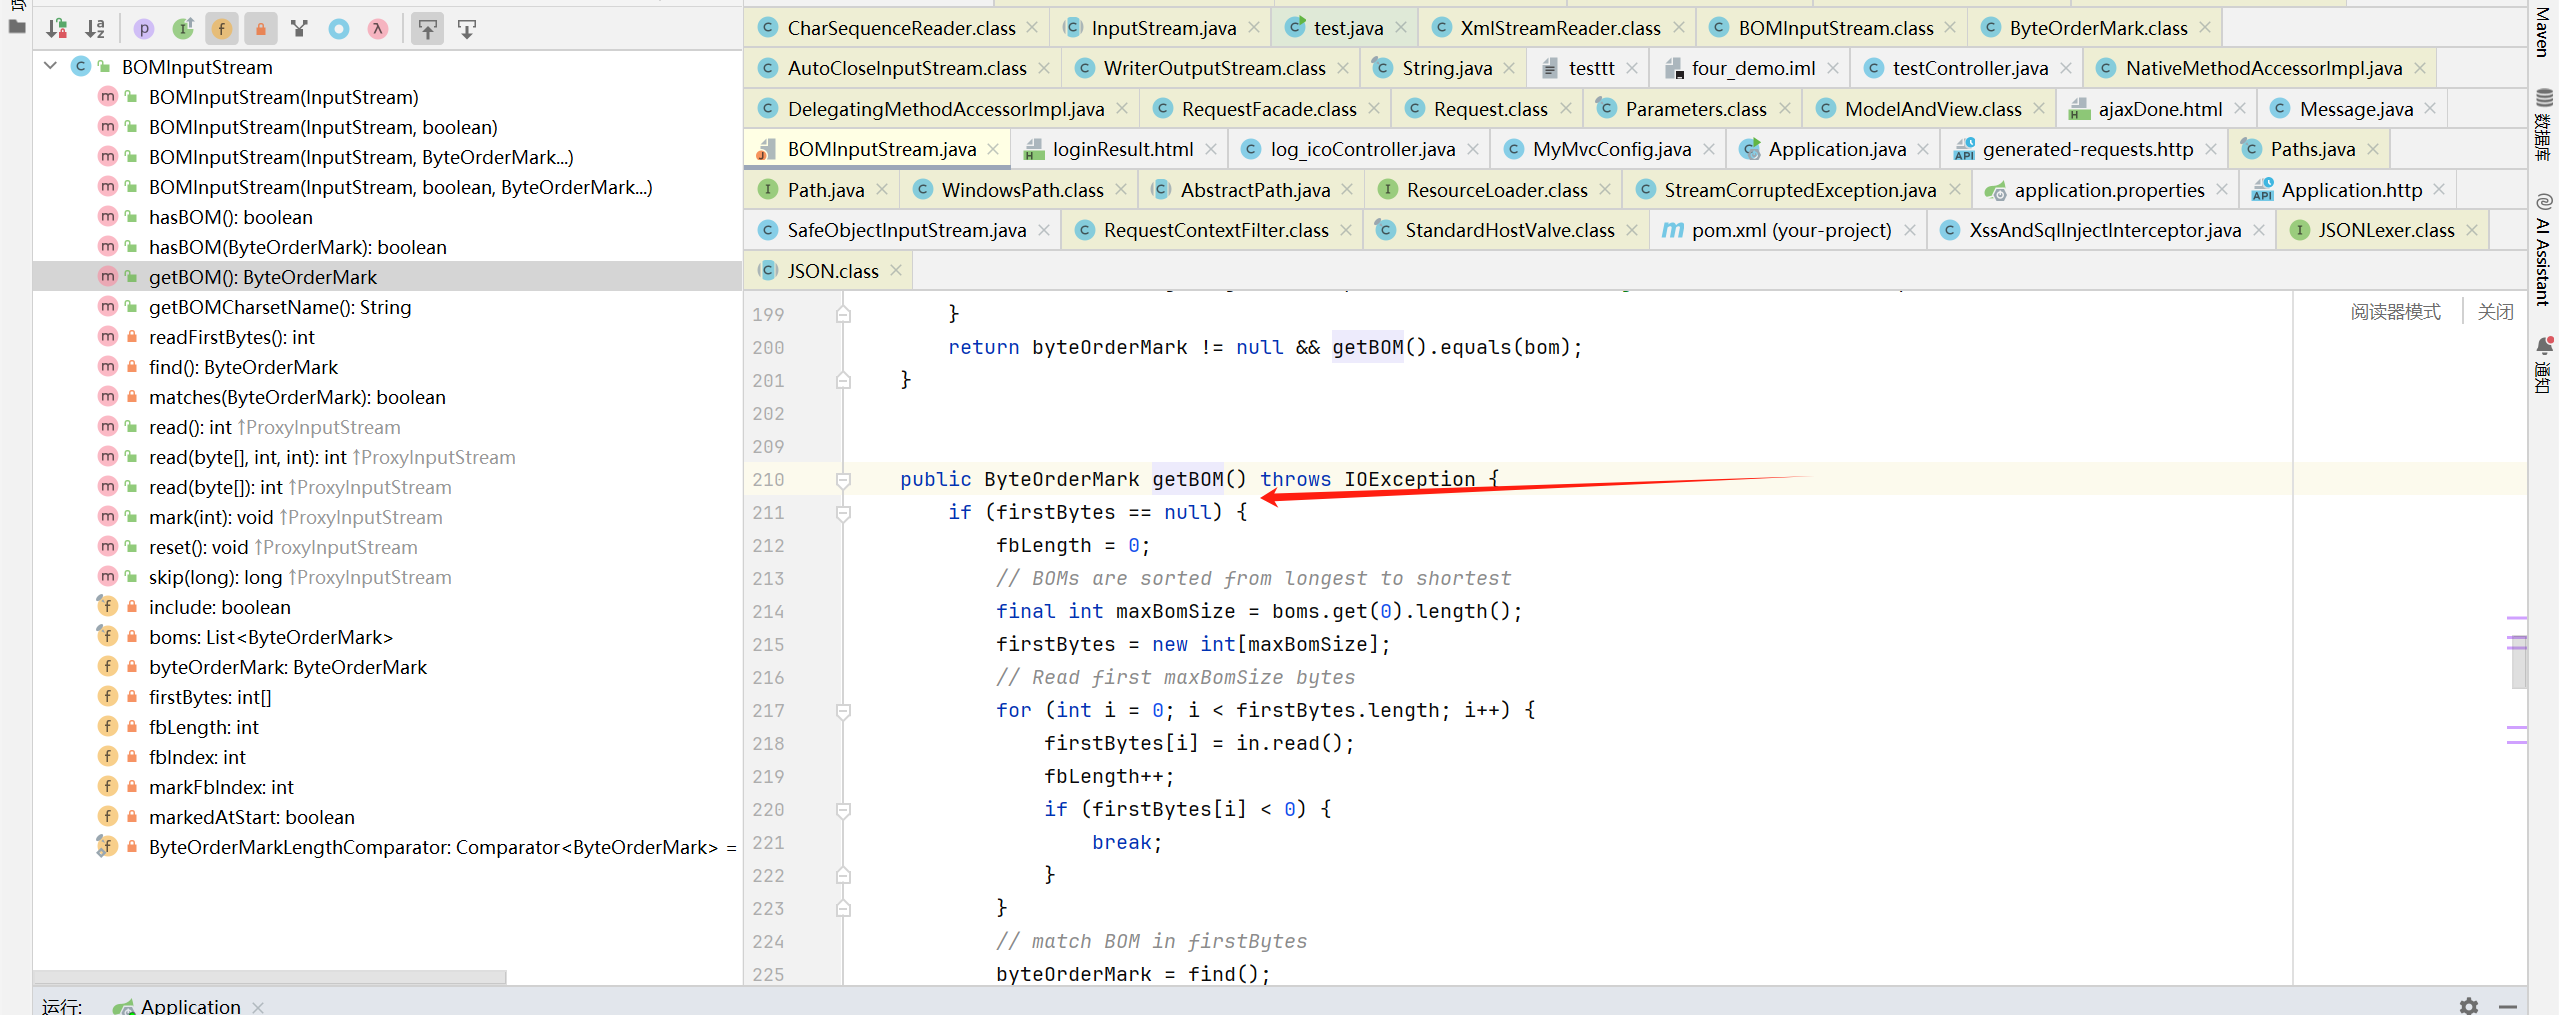Close the Path.java tab
The image size is (2559, 1015).
(882, 190)
